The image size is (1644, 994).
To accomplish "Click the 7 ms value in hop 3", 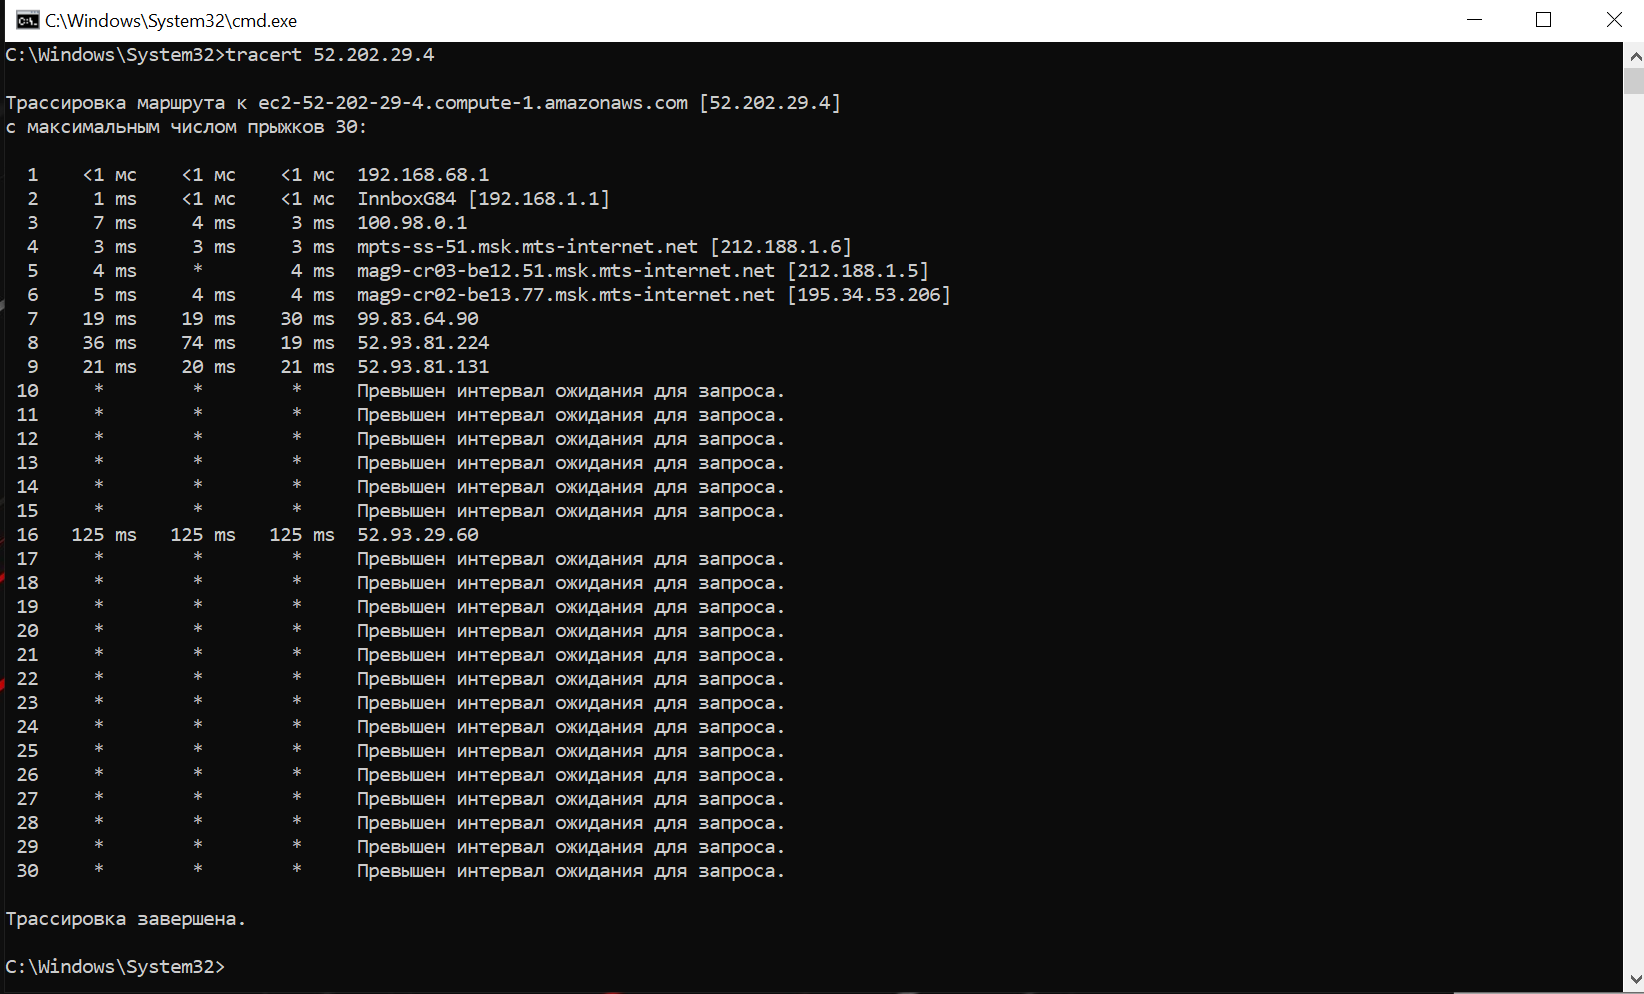I will pos(115,223).
